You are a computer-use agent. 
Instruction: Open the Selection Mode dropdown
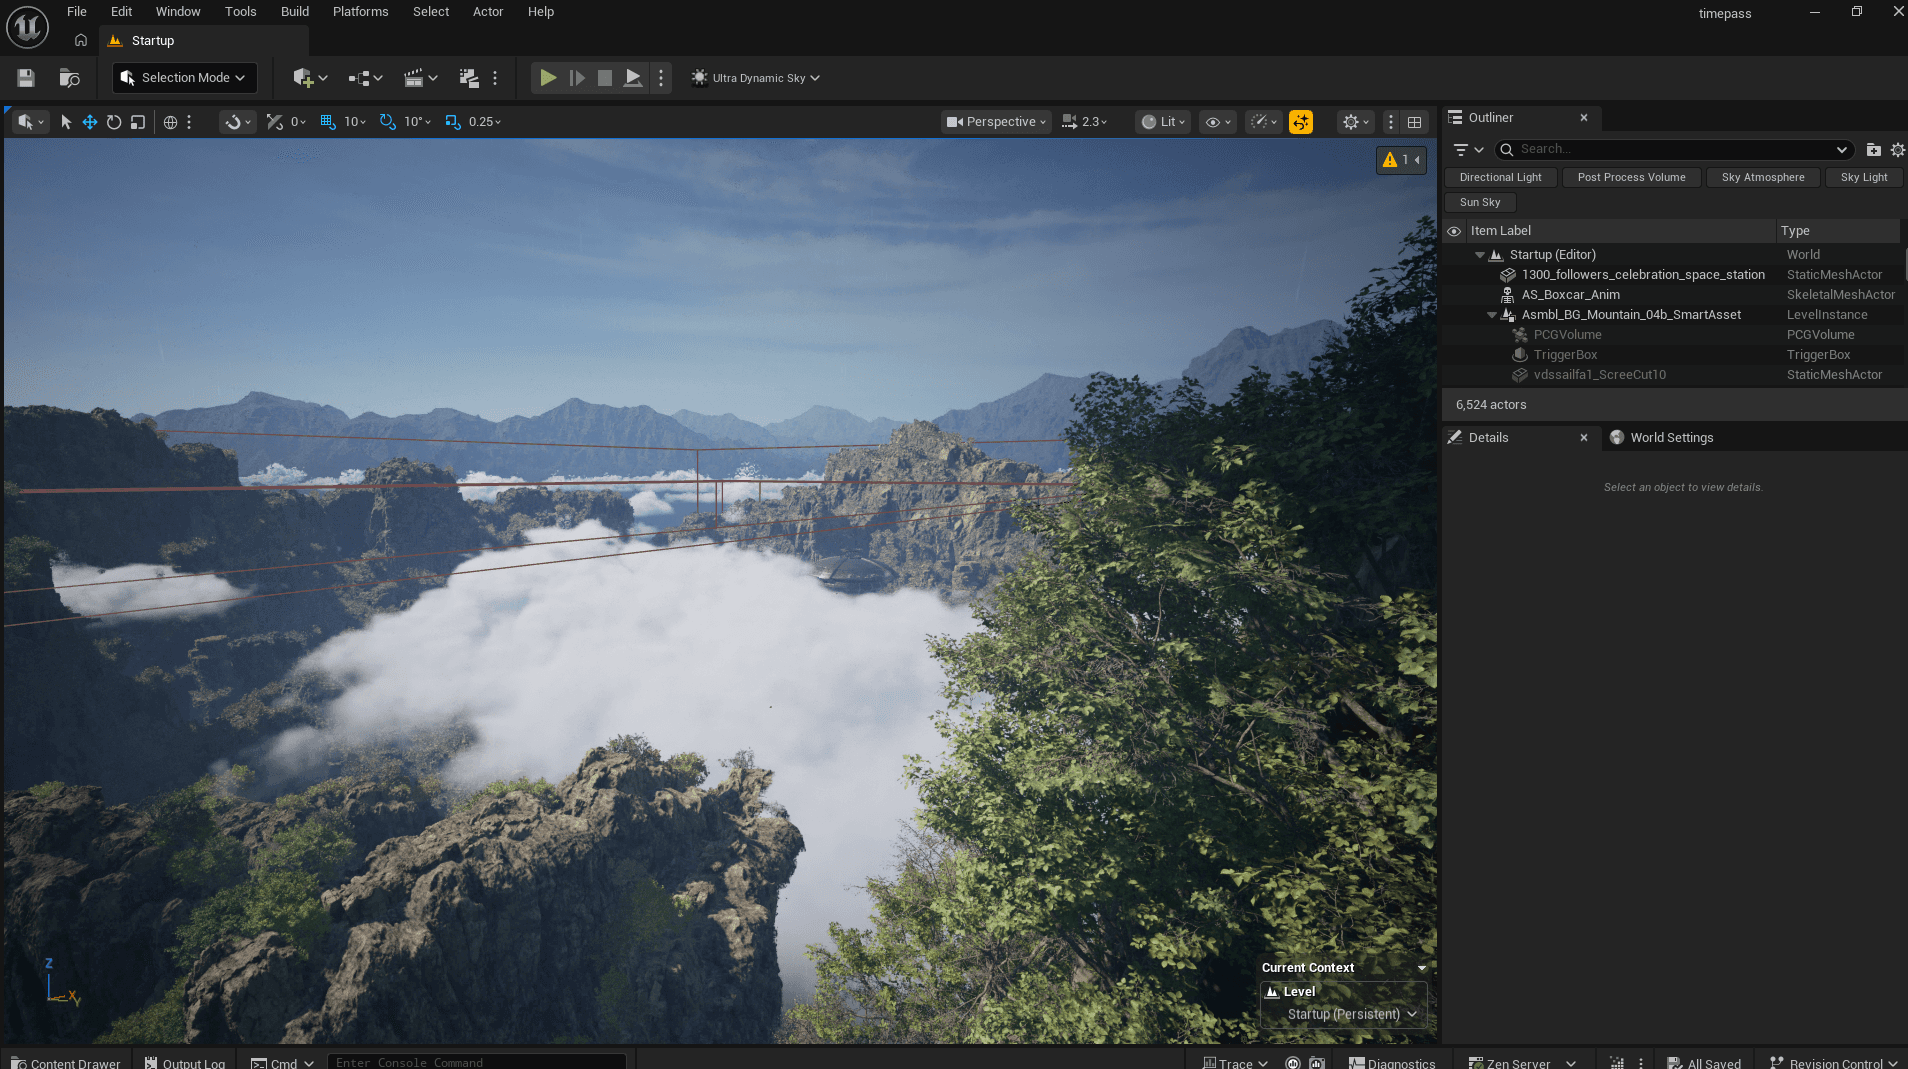point(185,78)
